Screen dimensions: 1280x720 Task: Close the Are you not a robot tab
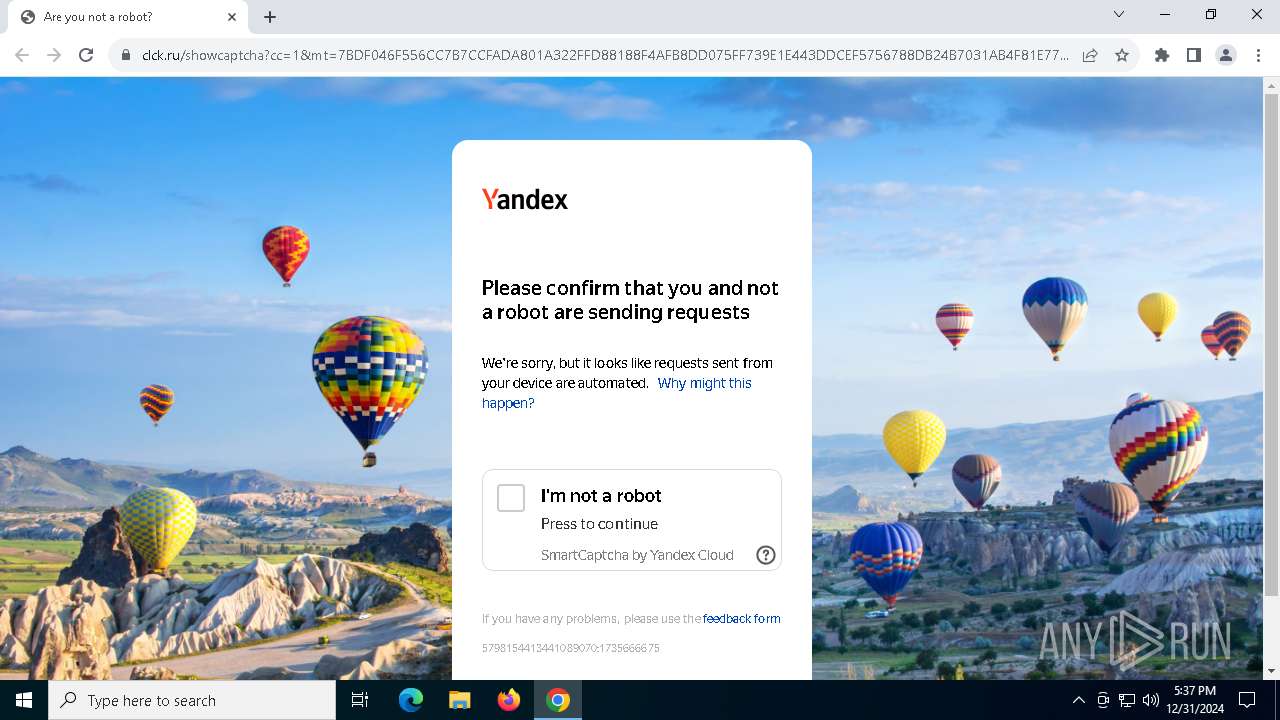point(232,17)
